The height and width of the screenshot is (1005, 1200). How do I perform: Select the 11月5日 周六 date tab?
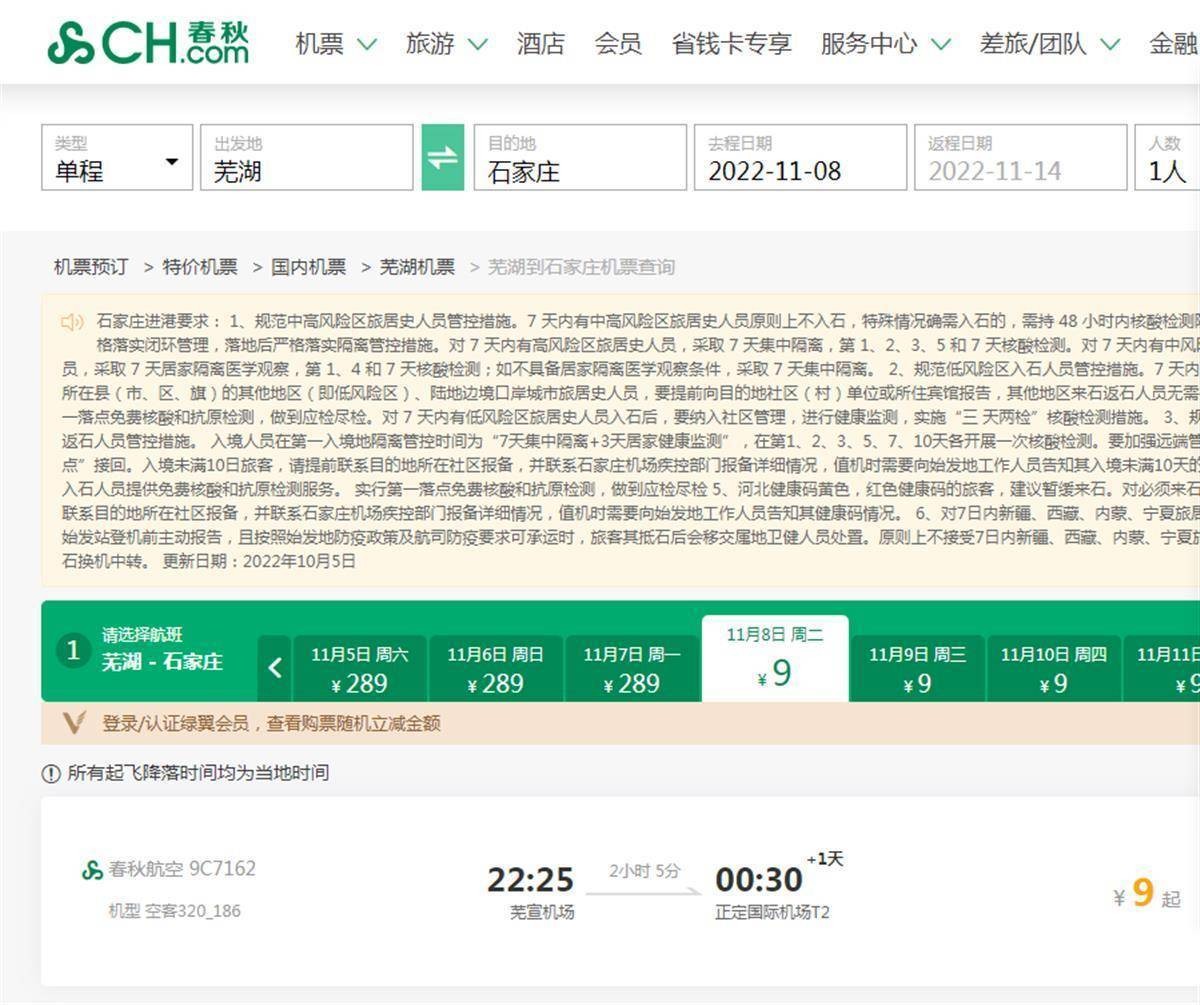[x=359, y=668]
